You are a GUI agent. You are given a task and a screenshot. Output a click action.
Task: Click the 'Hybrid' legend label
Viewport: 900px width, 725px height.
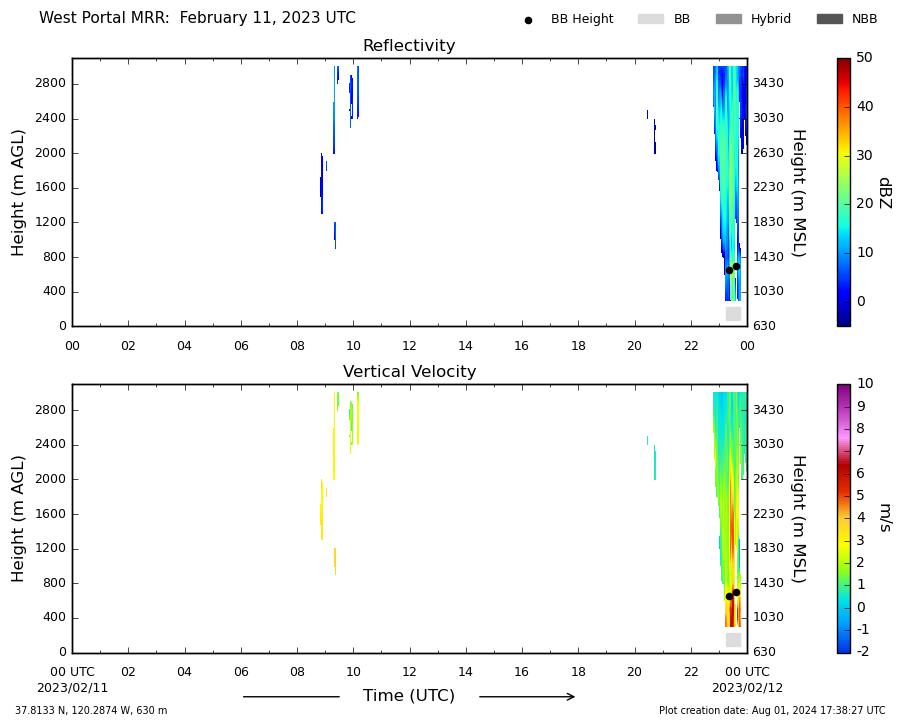[x=771, y=19]
